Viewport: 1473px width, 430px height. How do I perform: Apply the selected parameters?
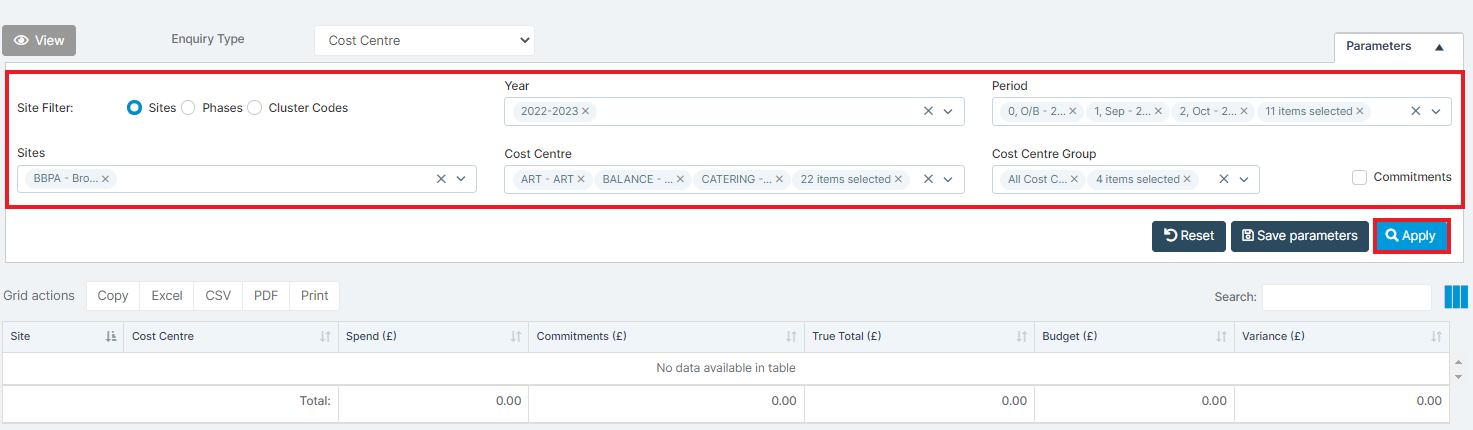1411,236
